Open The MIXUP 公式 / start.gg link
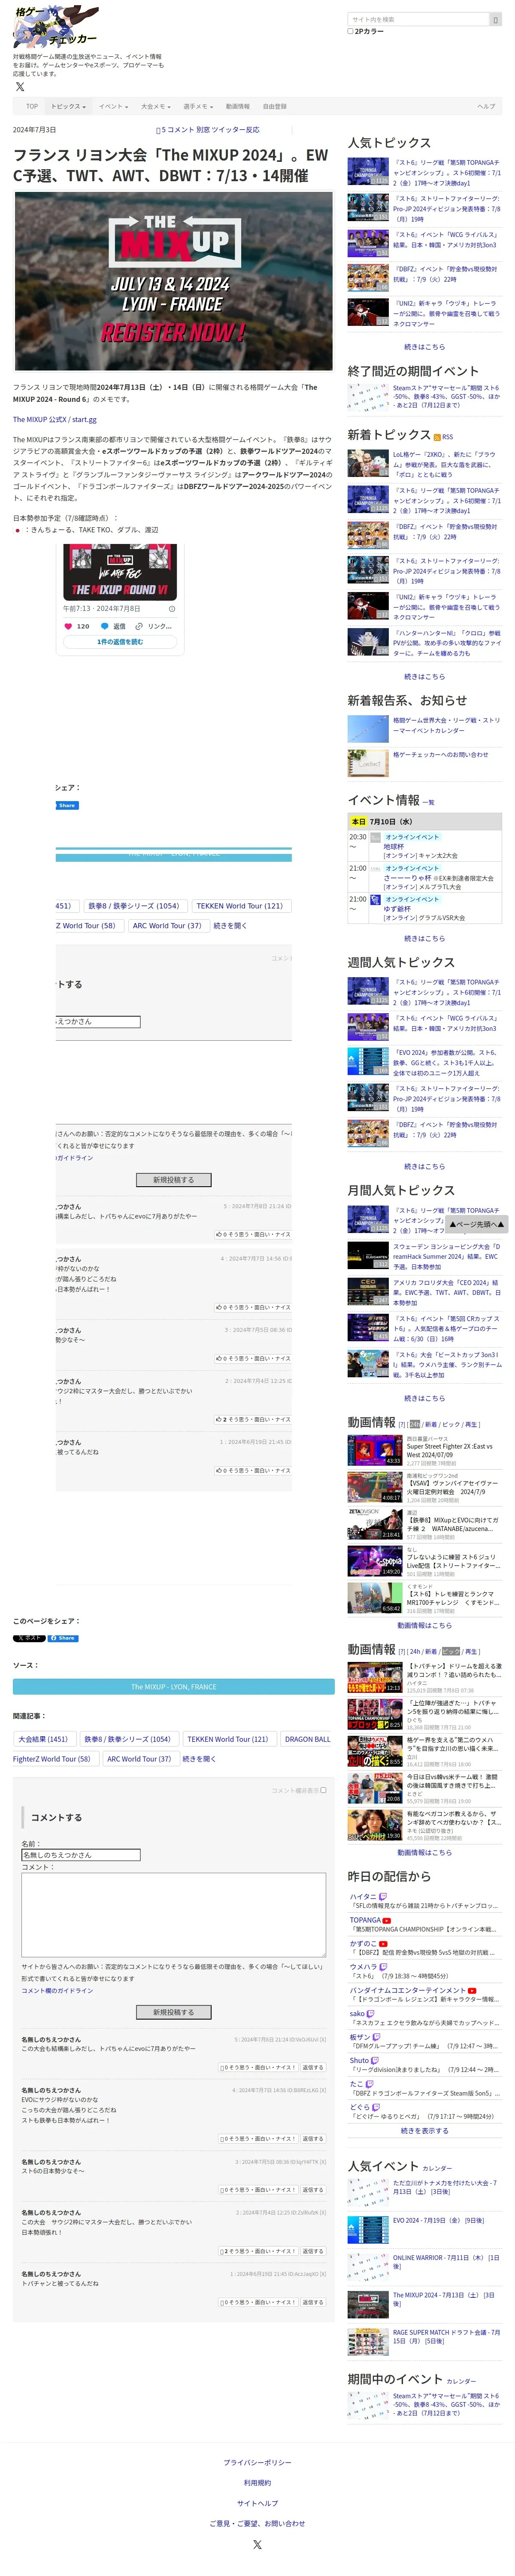Image resolution: width=515 pixels, height=2576 pixels. point(55,420)
